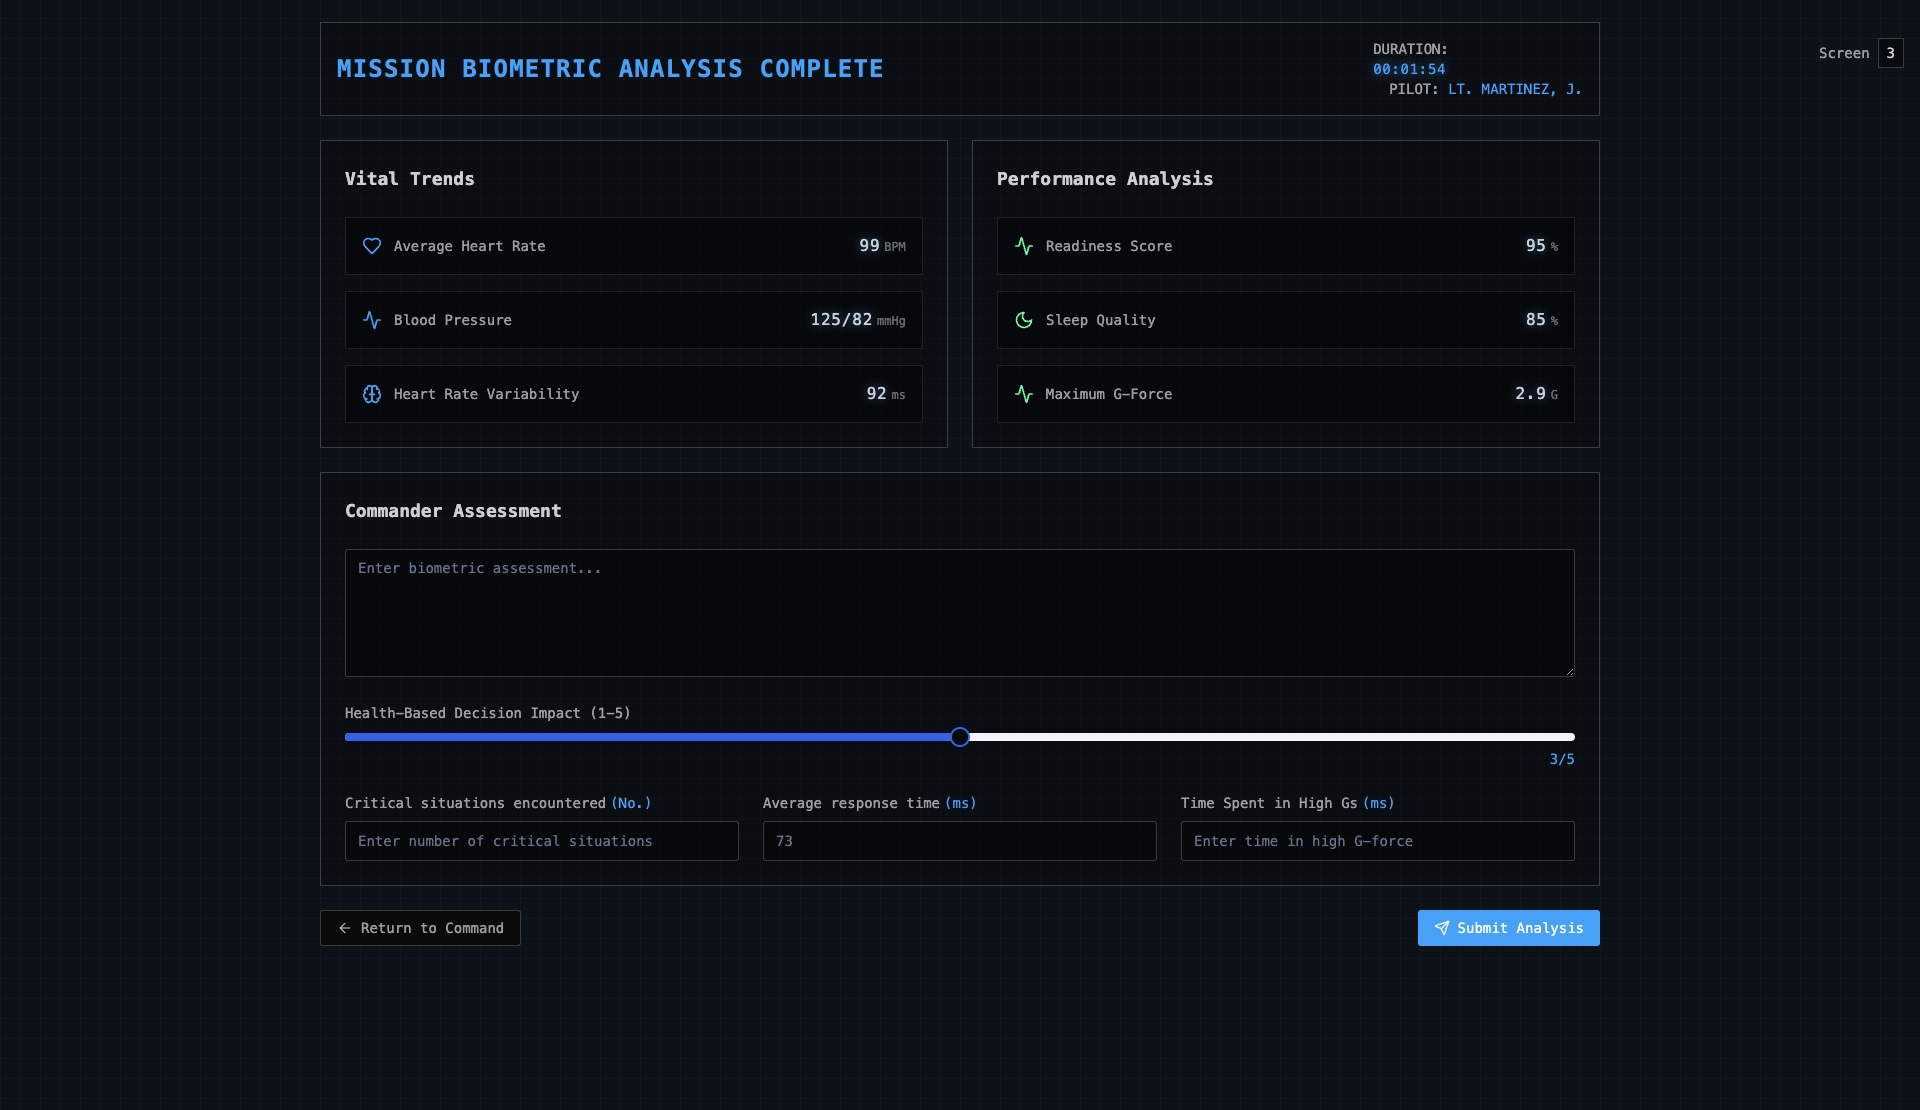Viewport: 1920px width, 1110px height.
Task: Click the left arrow icon on Return to Command
Action: click(x=344, y=928)
